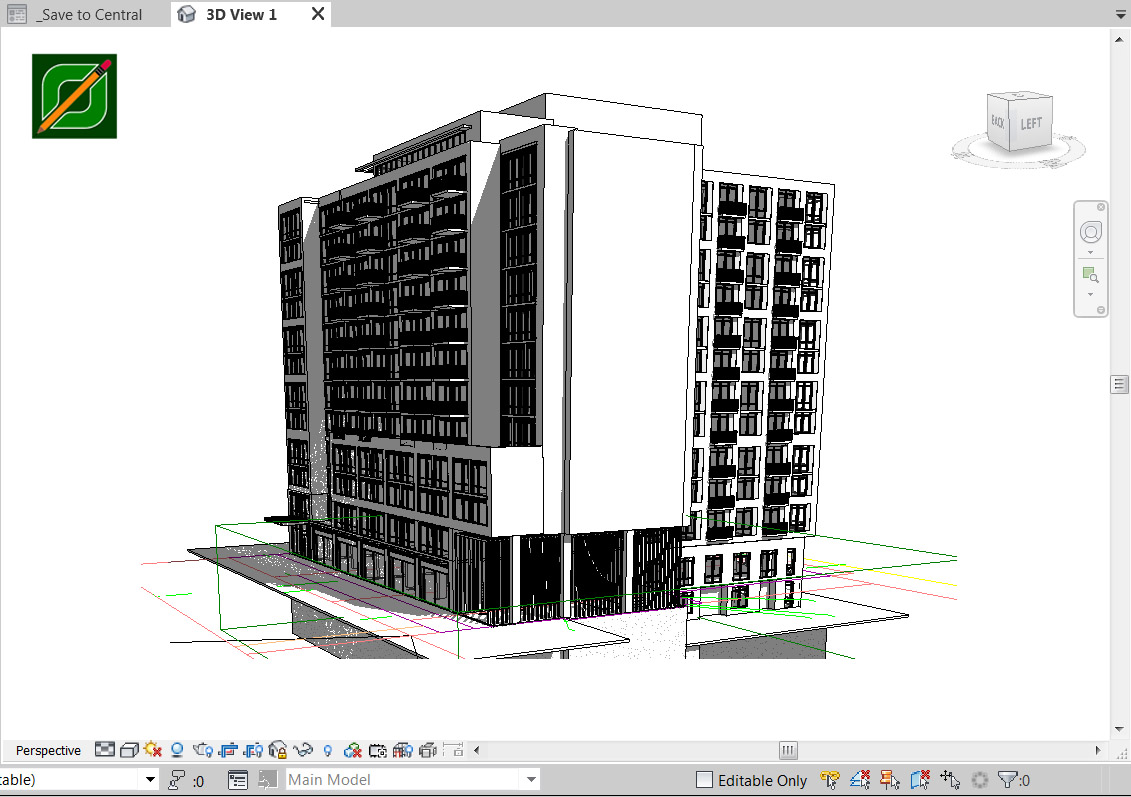Click the LEFT face of the ViewCube
Image resolution: width=1131 pixels, height=797 pixels.
point(1031,124)
